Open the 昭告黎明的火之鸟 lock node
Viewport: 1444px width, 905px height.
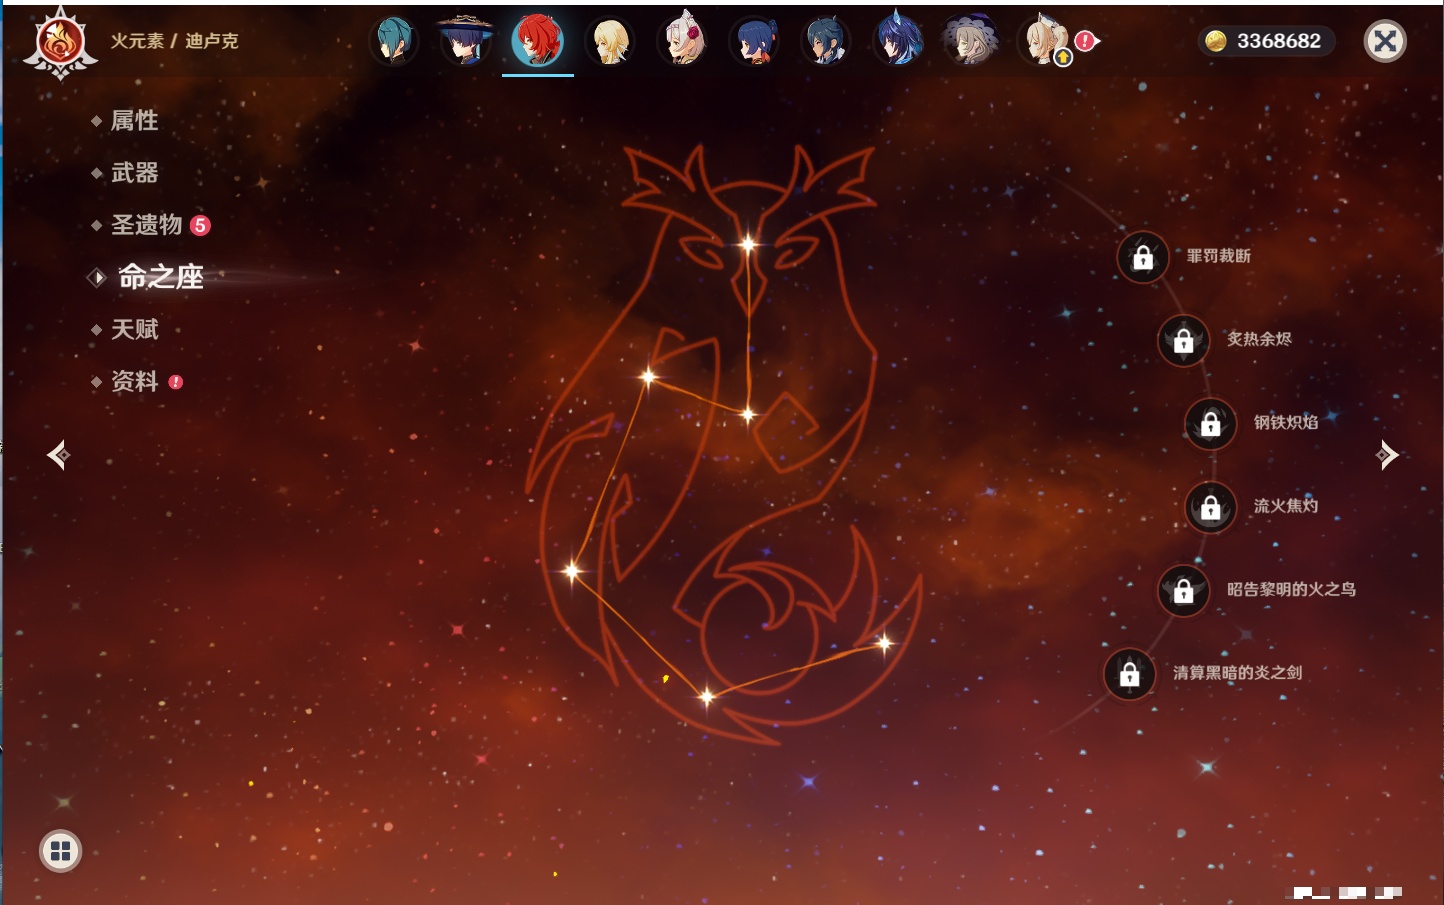1183,591
